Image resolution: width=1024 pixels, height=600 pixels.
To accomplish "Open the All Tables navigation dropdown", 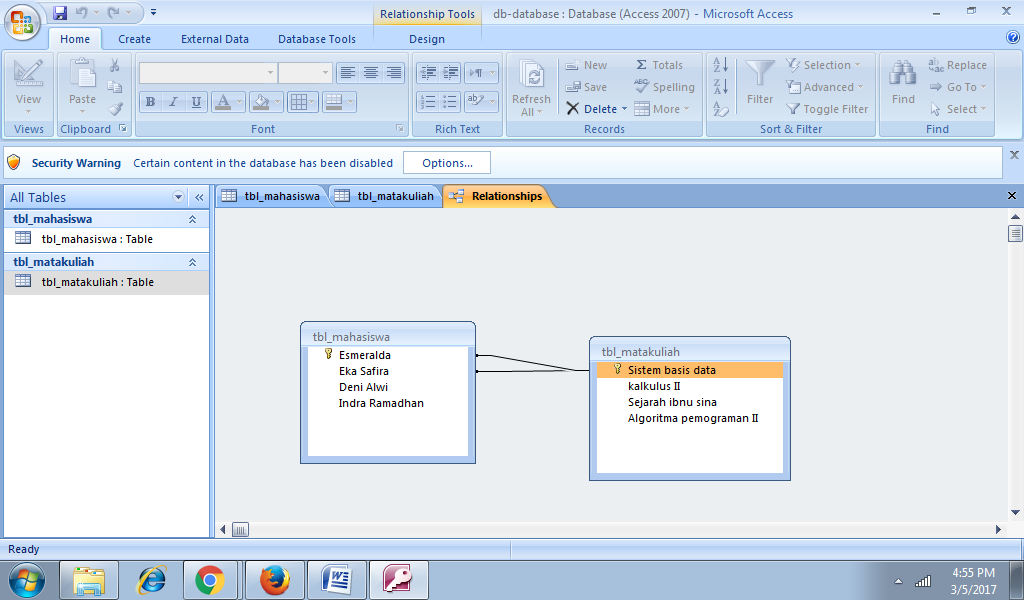I will tap(178, 197).
